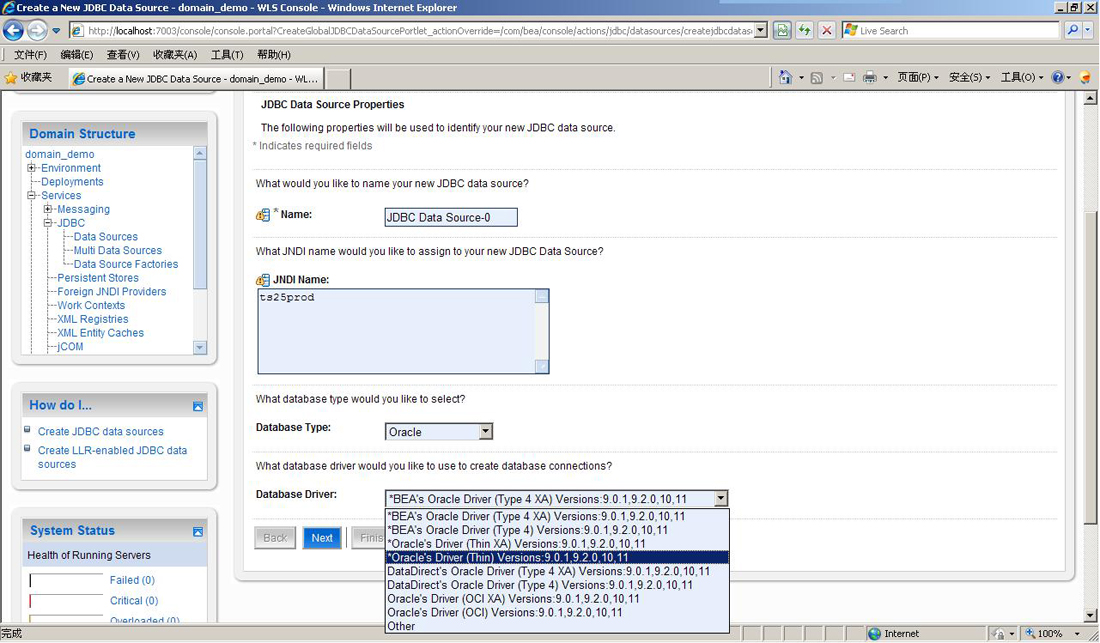Collapse the Services tree node
The height and width of the screenshot is (643, 1100).
[32, 196]
